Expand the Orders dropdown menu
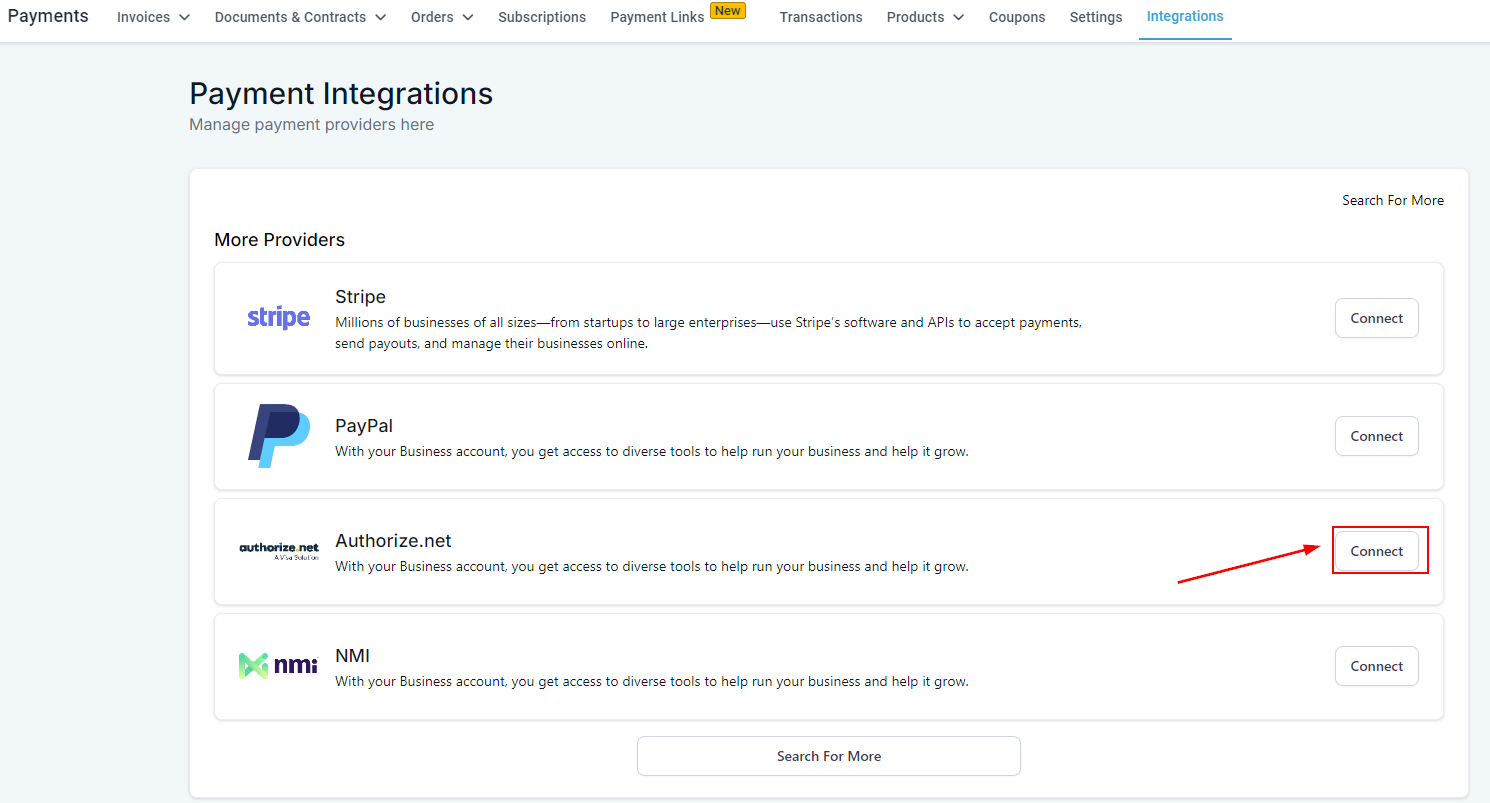 [x=442, y=17]
